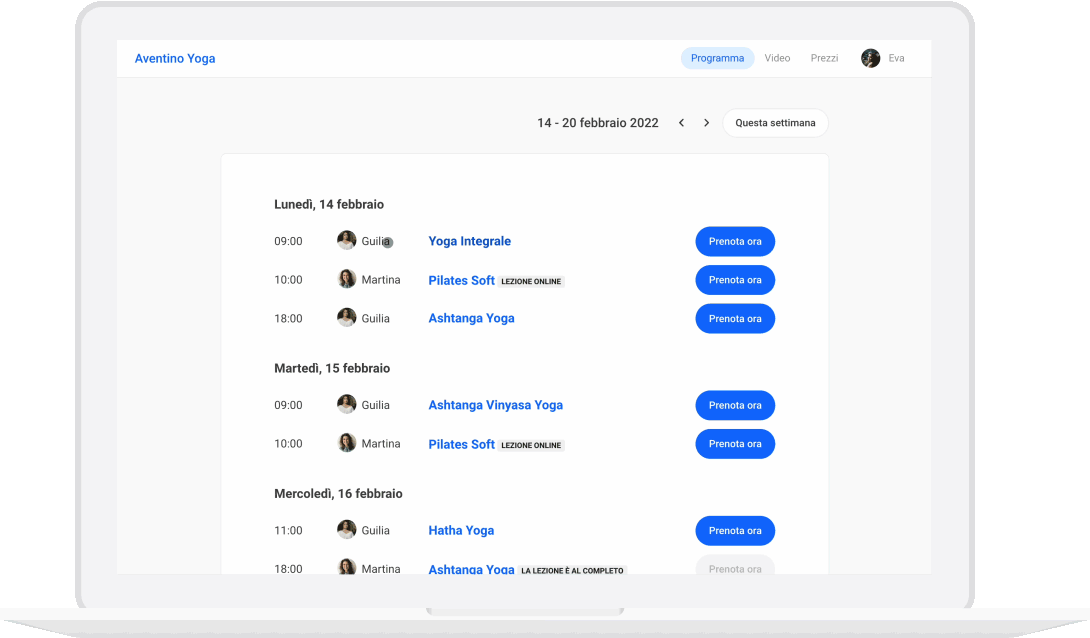
Task: Click the previous week arrow
Action: pyautogui.click(x=681, y=123)
